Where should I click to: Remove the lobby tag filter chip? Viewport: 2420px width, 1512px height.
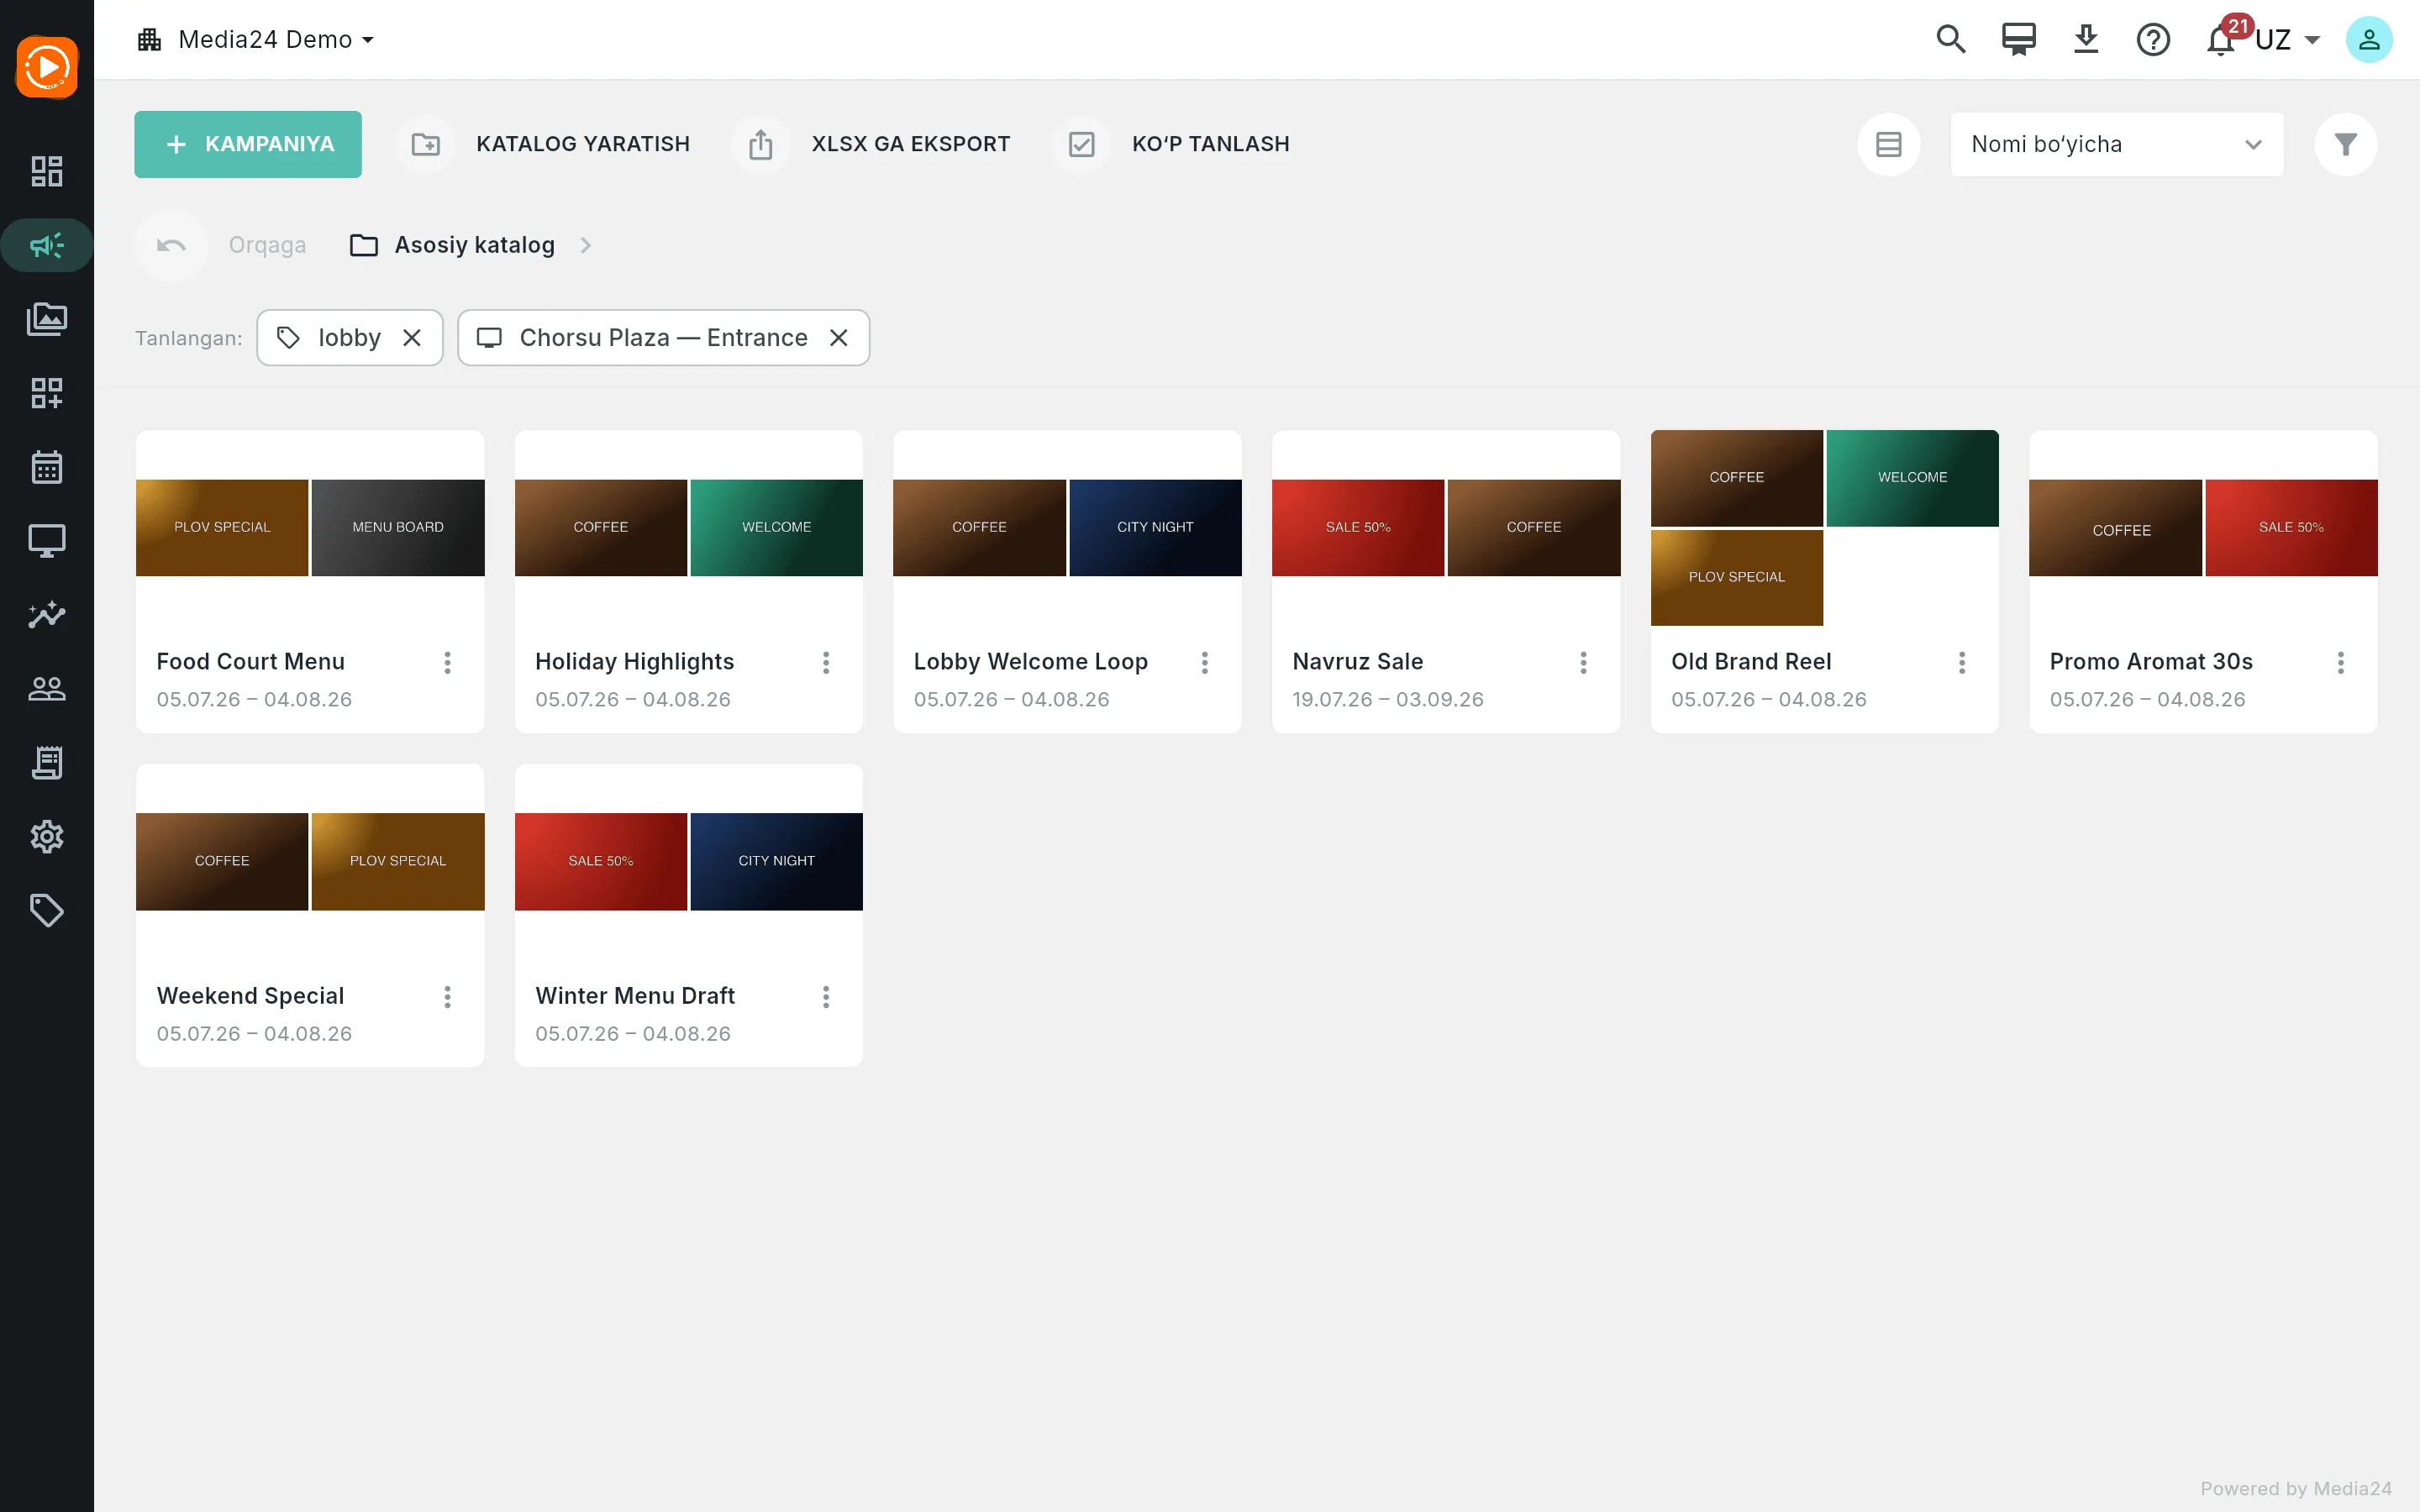(411, 338)
